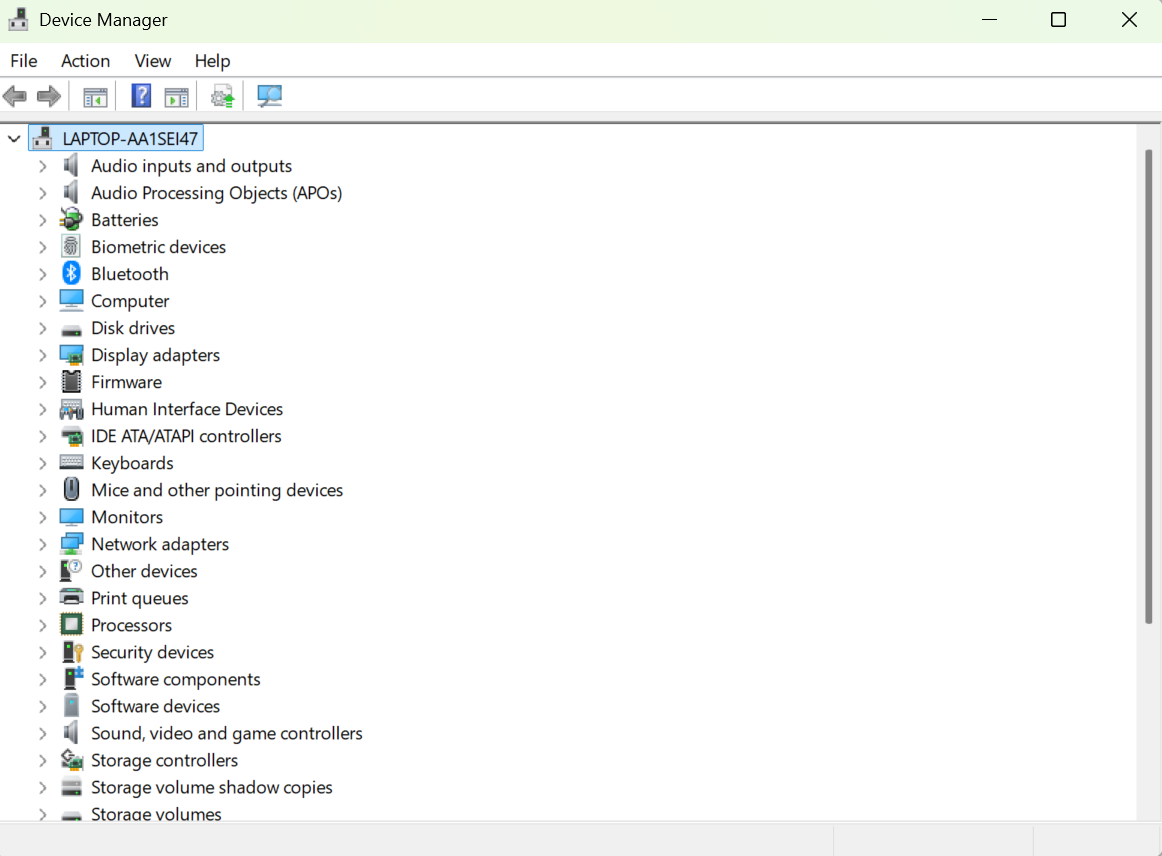The width and height of the screenshot is (1162, 856).
Task: Expand the Display adapters chevron
Action: (x=43, y=355)
